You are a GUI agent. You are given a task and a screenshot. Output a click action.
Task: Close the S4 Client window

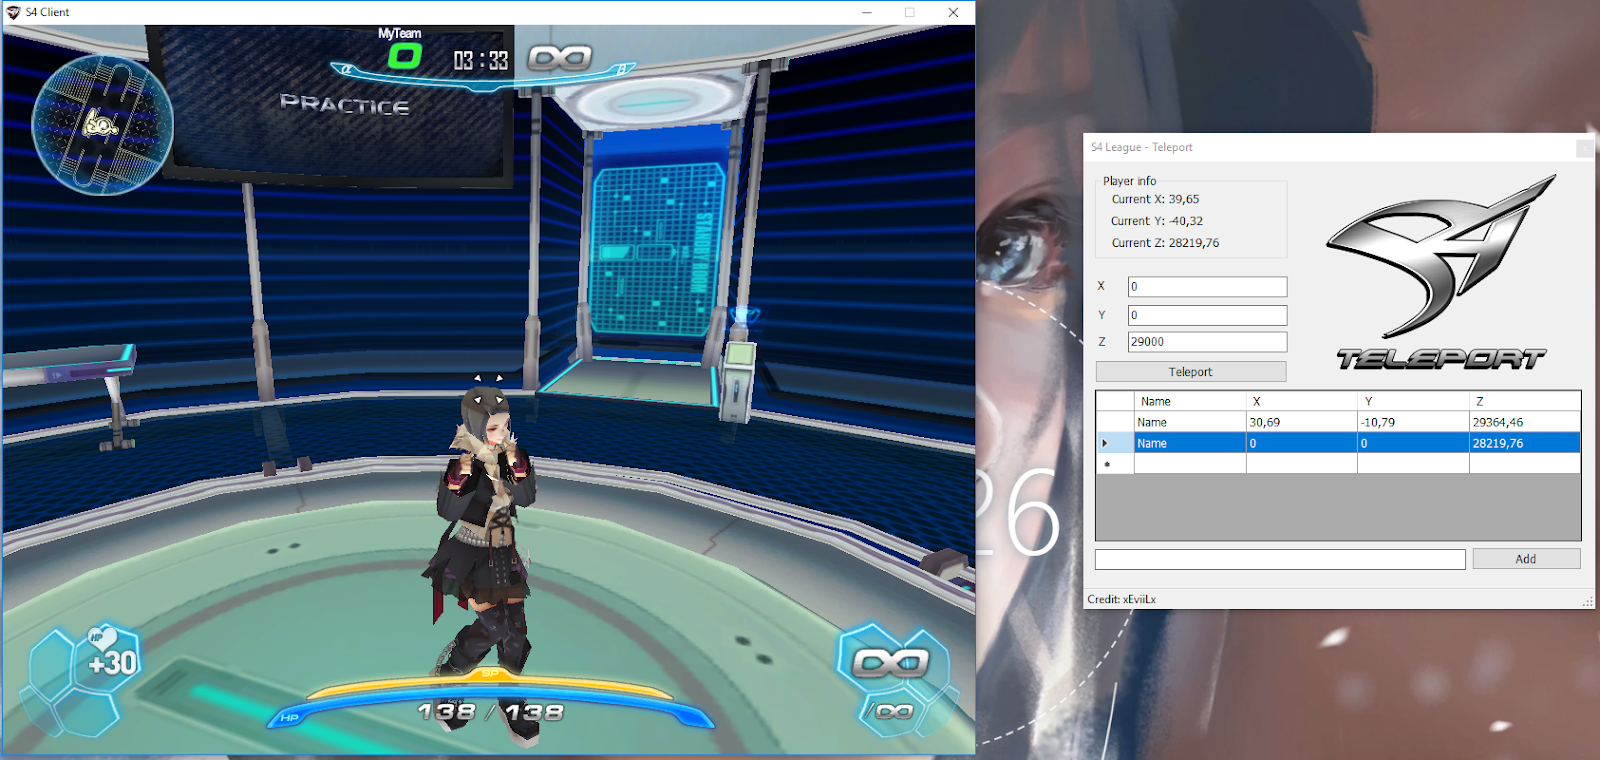click(954, 12)
